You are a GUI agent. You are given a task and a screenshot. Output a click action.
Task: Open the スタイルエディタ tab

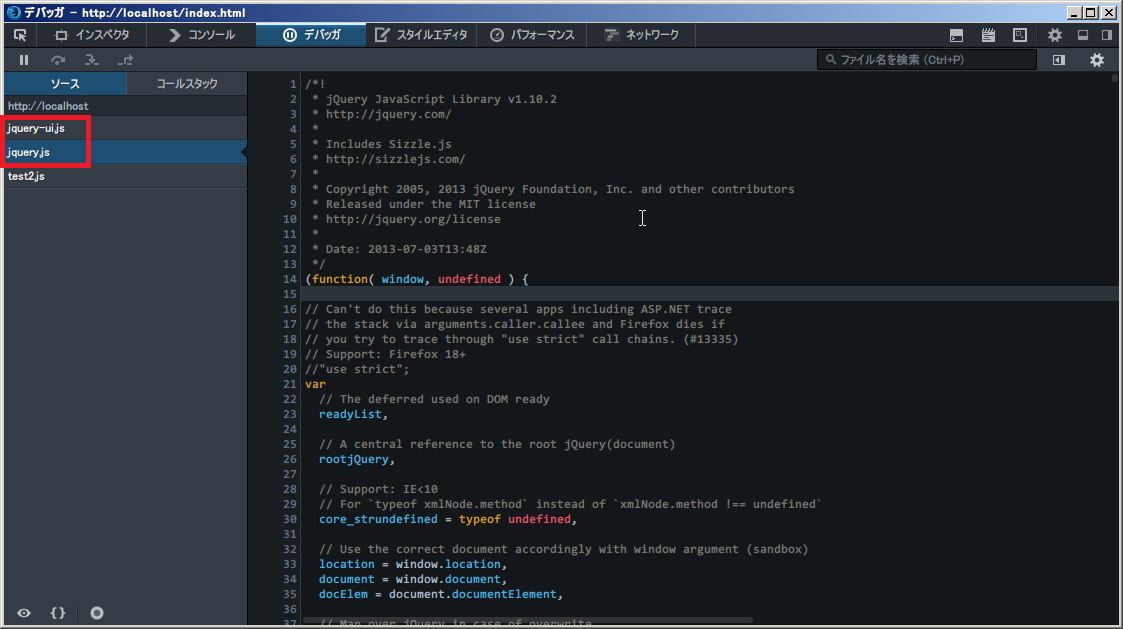421,35
